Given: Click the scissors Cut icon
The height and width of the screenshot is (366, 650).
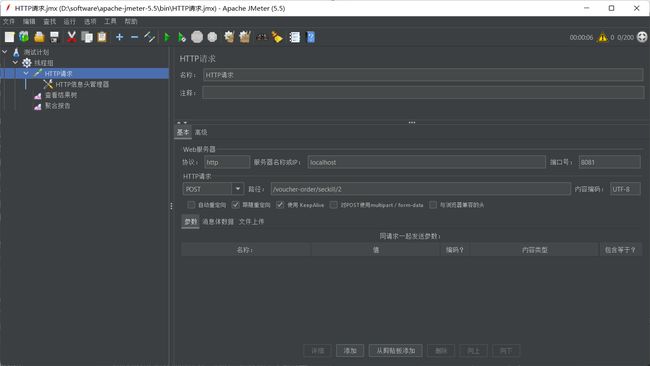Looking at the screenshot, I should click(72, 37).
